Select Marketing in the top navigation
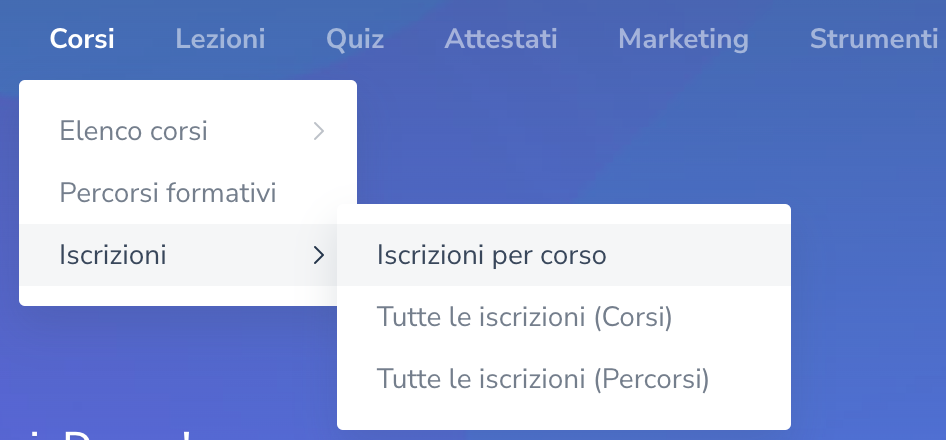Screen dimensions: 946x440 tap(683, 39)
